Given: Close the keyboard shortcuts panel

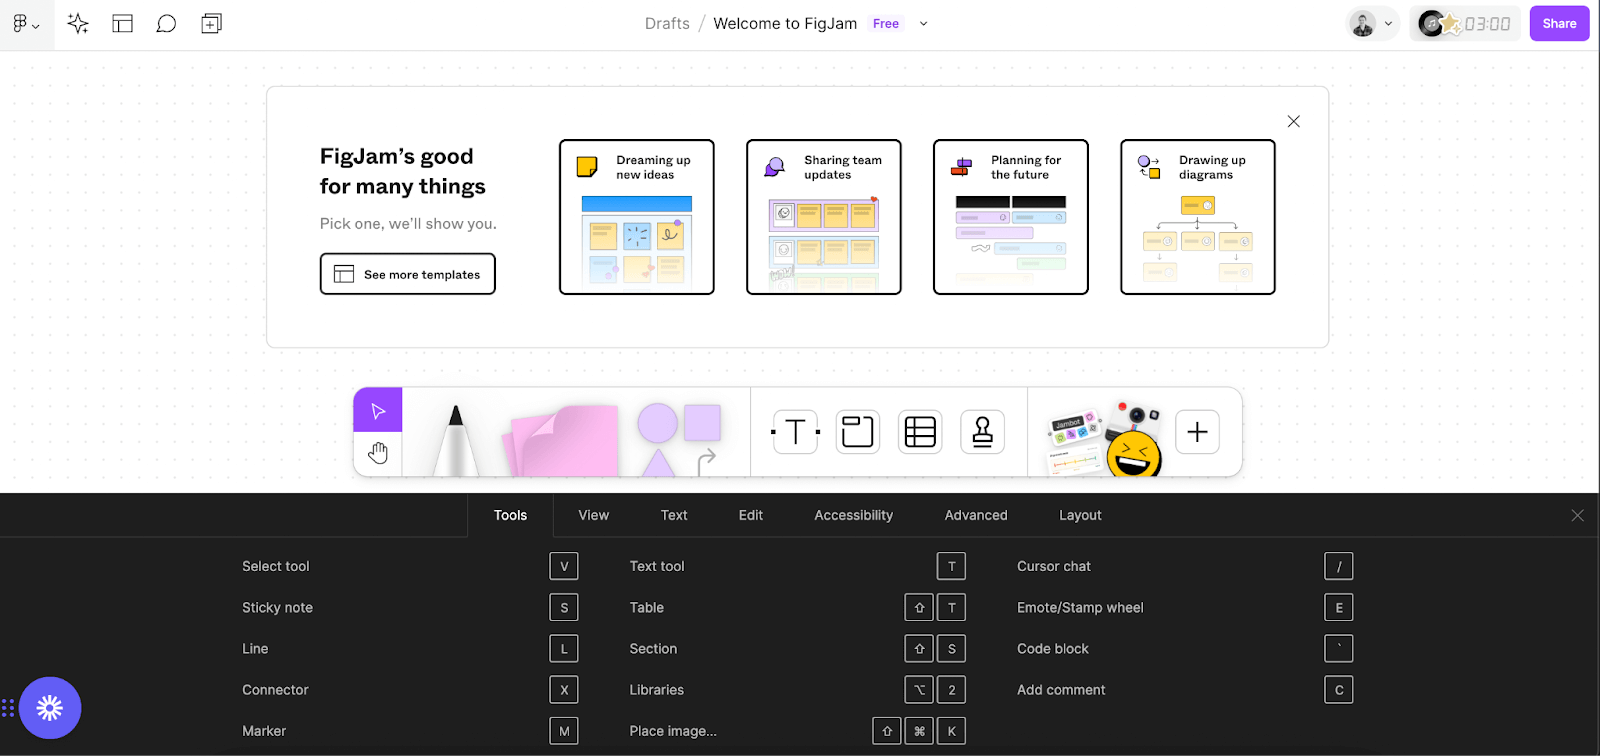Looking at the screenshot, I should pos(1577,516).
